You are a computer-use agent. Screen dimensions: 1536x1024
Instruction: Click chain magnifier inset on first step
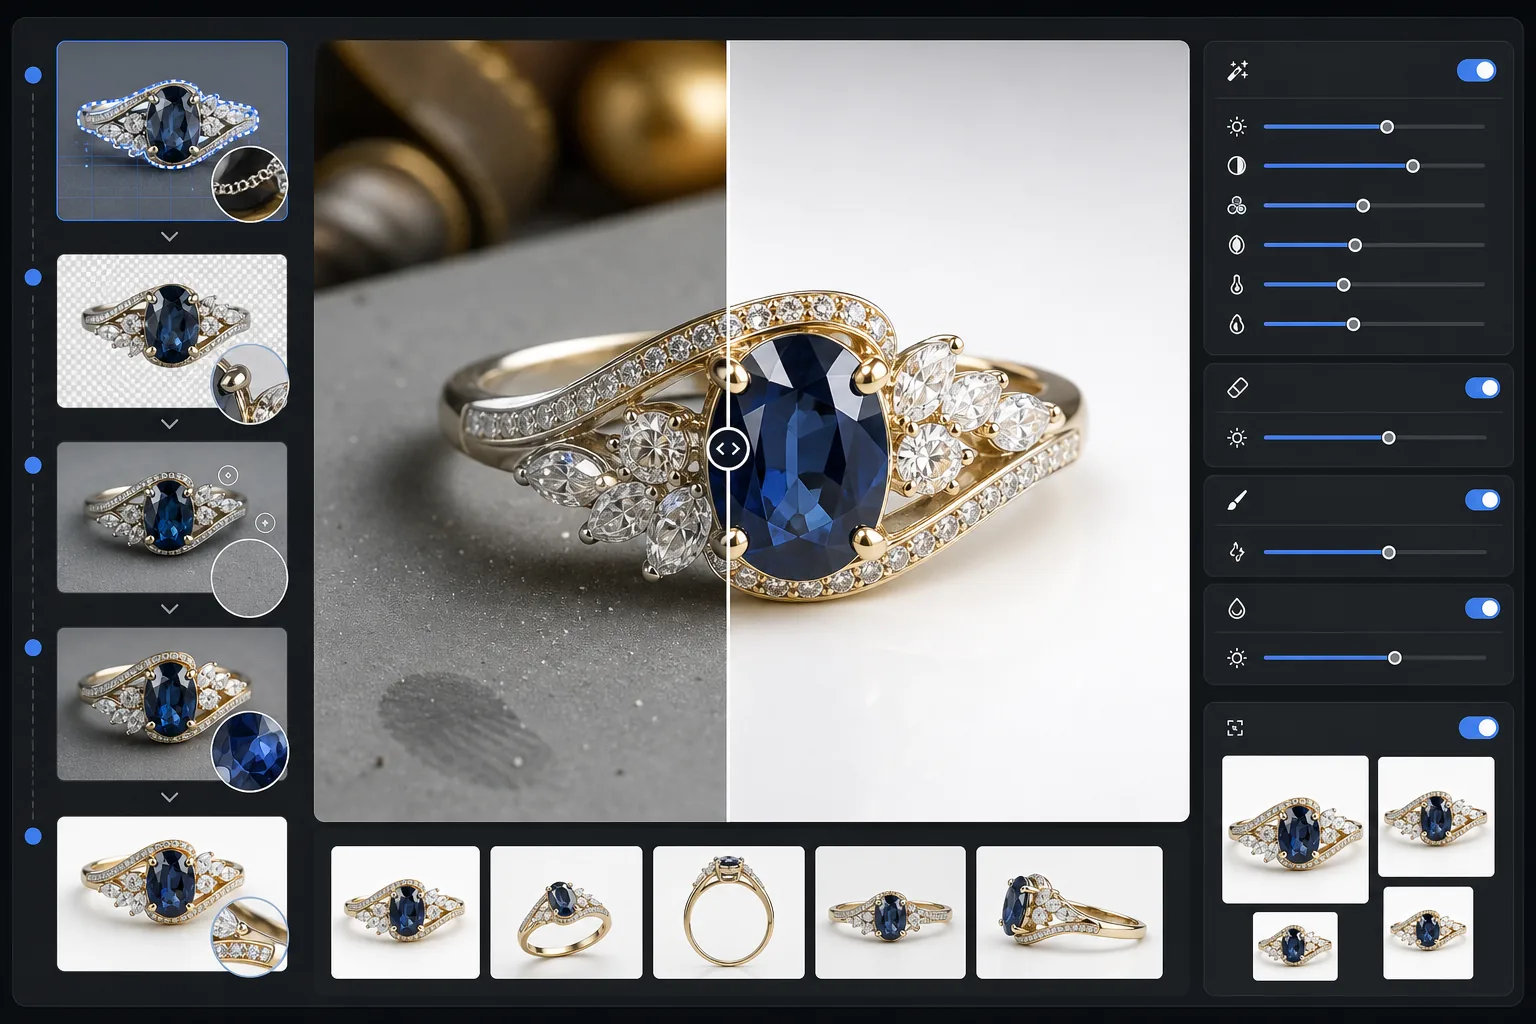(x=250, y=183)
